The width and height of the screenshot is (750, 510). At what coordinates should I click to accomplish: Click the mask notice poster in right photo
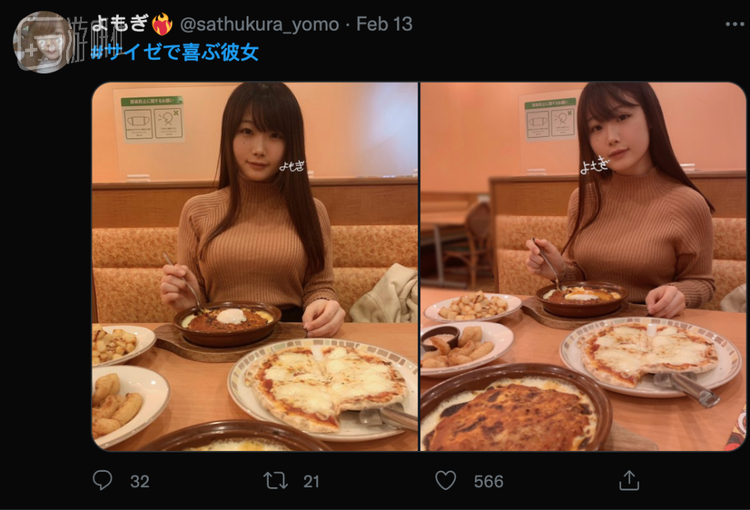[x=551, y=119]
